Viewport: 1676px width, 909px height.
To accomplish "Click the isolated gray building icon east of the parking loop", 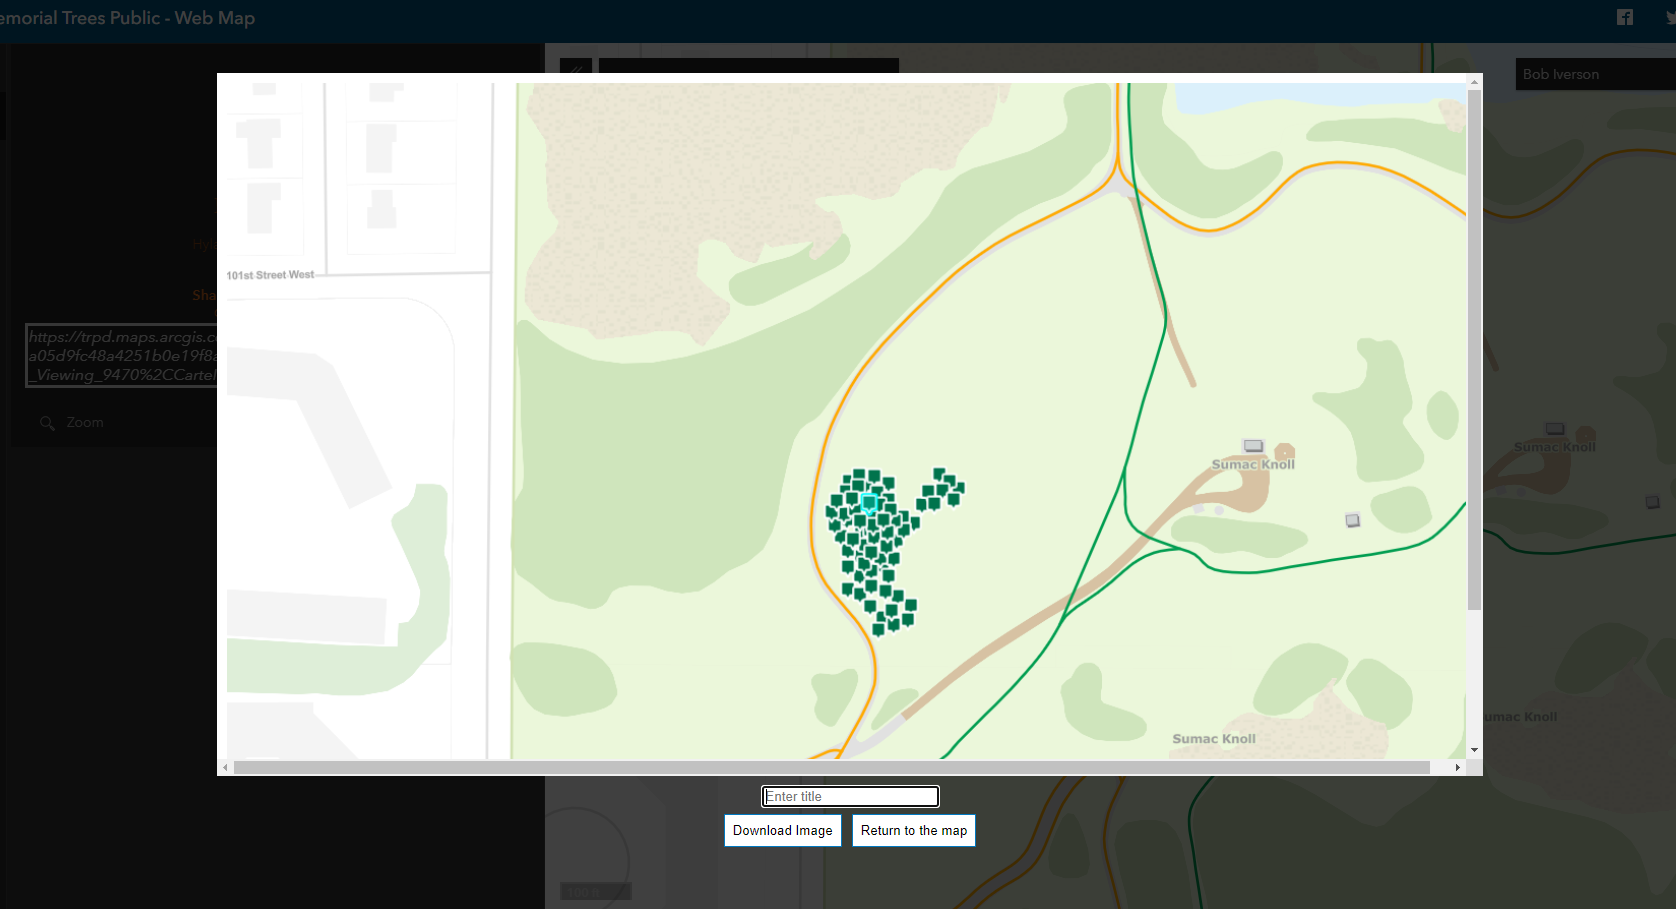I will tap(1353, 520).
